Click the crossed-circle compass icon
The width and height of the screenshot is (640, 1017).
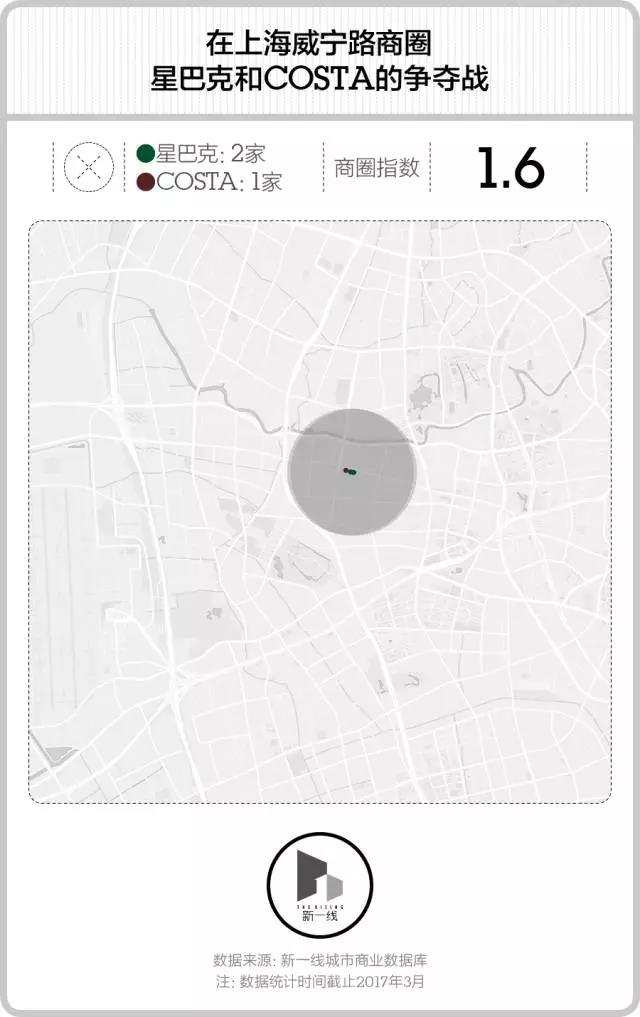88,166
